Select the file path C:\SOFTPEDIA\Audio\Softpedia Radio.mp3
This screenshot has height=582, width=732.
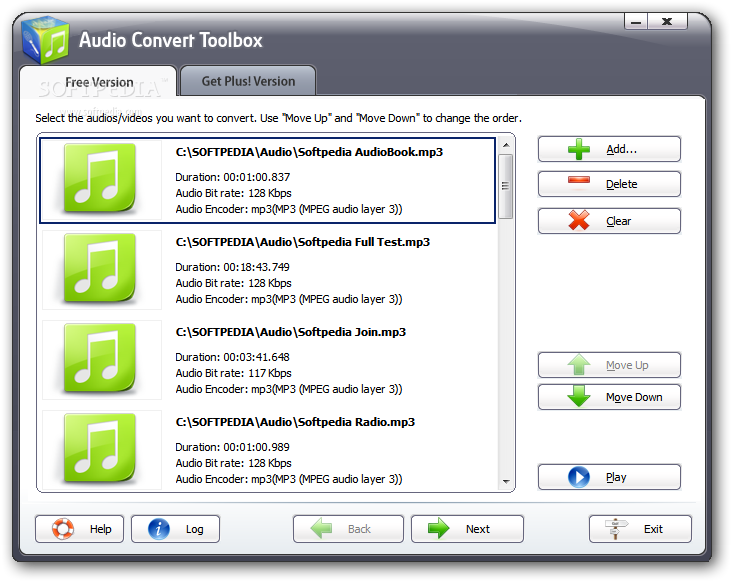295,422
